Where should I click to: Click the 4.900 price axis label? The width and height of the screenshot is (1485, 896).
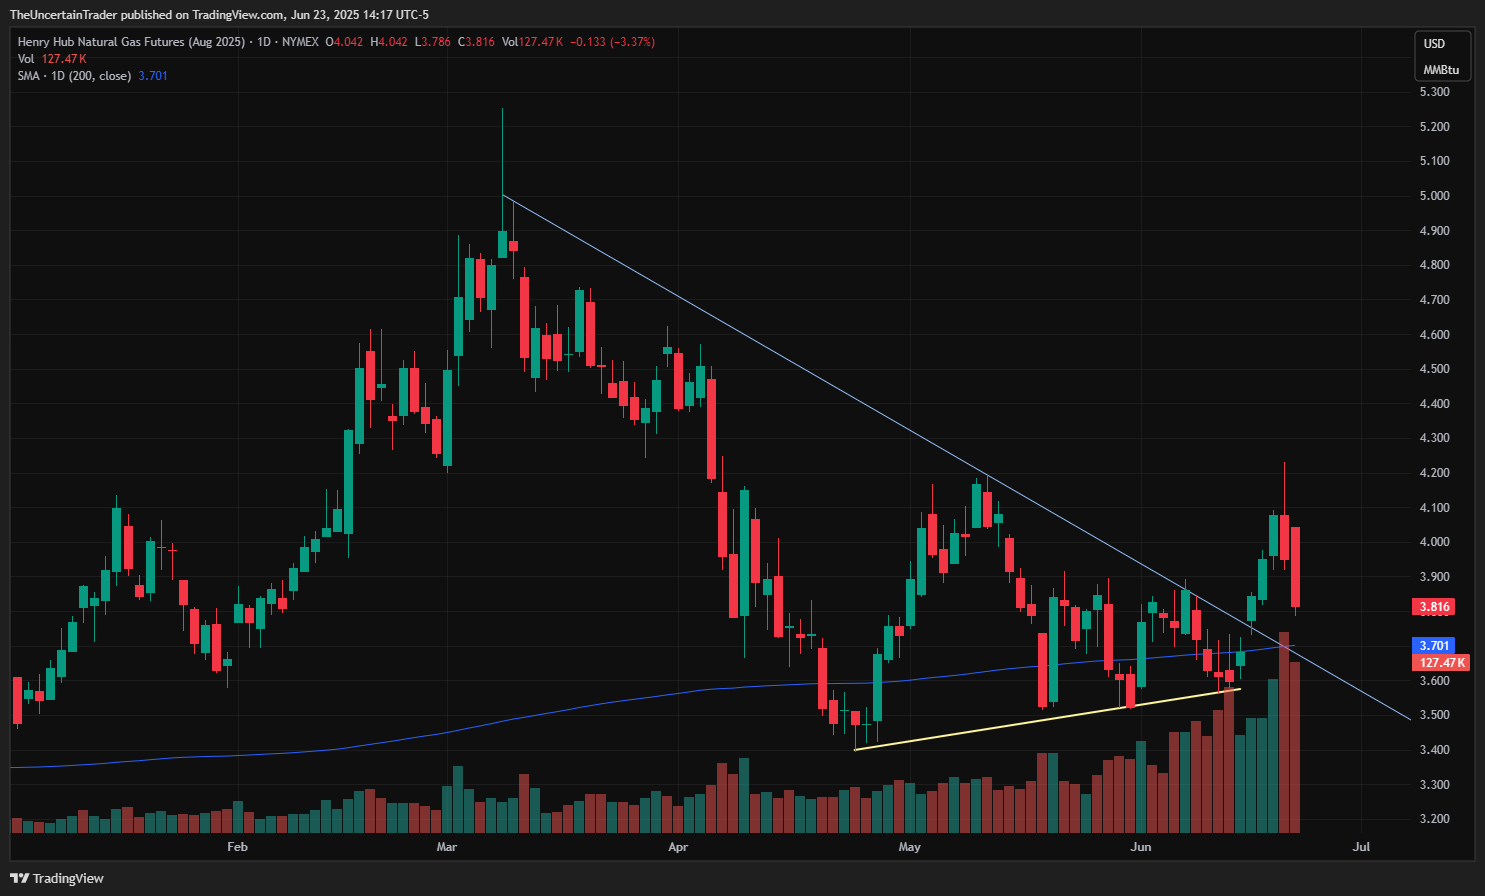point(1435,231)
